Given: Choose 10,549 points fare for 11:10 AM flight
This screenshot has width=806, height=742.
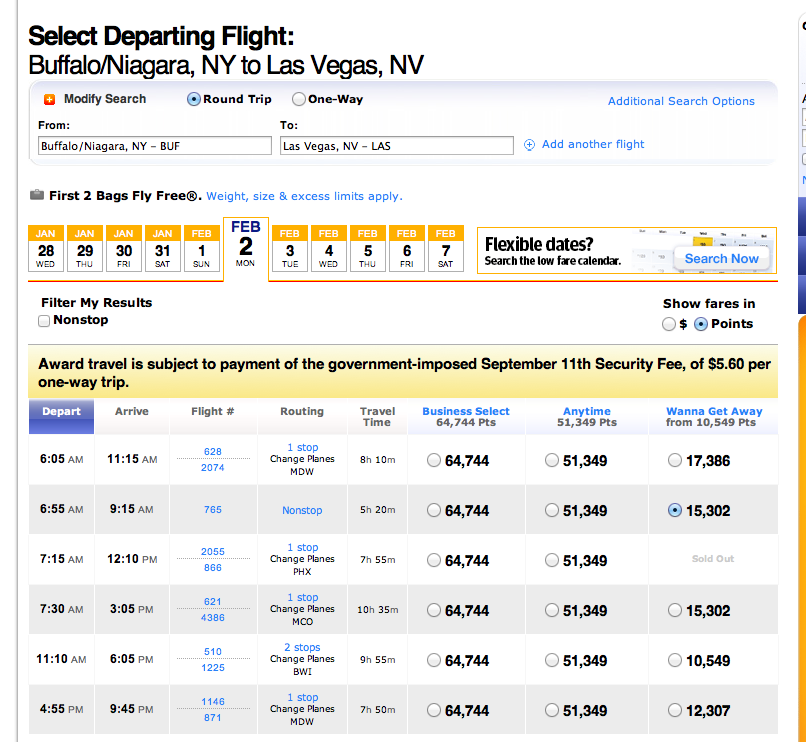Looking at the screenshot, I should coord(675,661).
